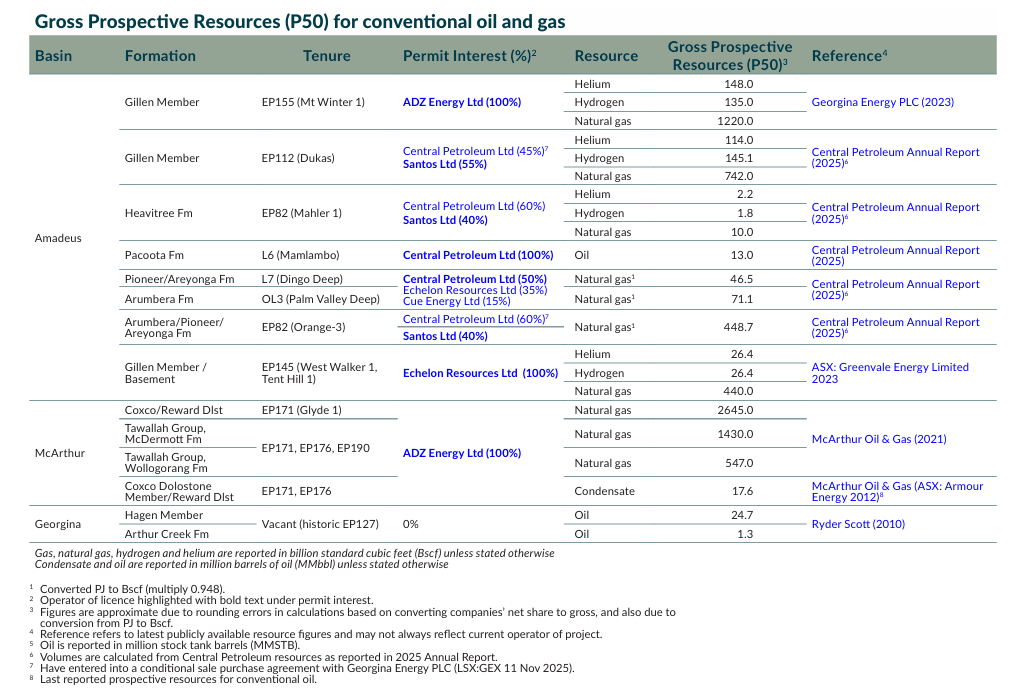Screen dimensions: 1032x696
Task: Click the 'Georgina' basin cell
Action: click(x=57, y=524)
